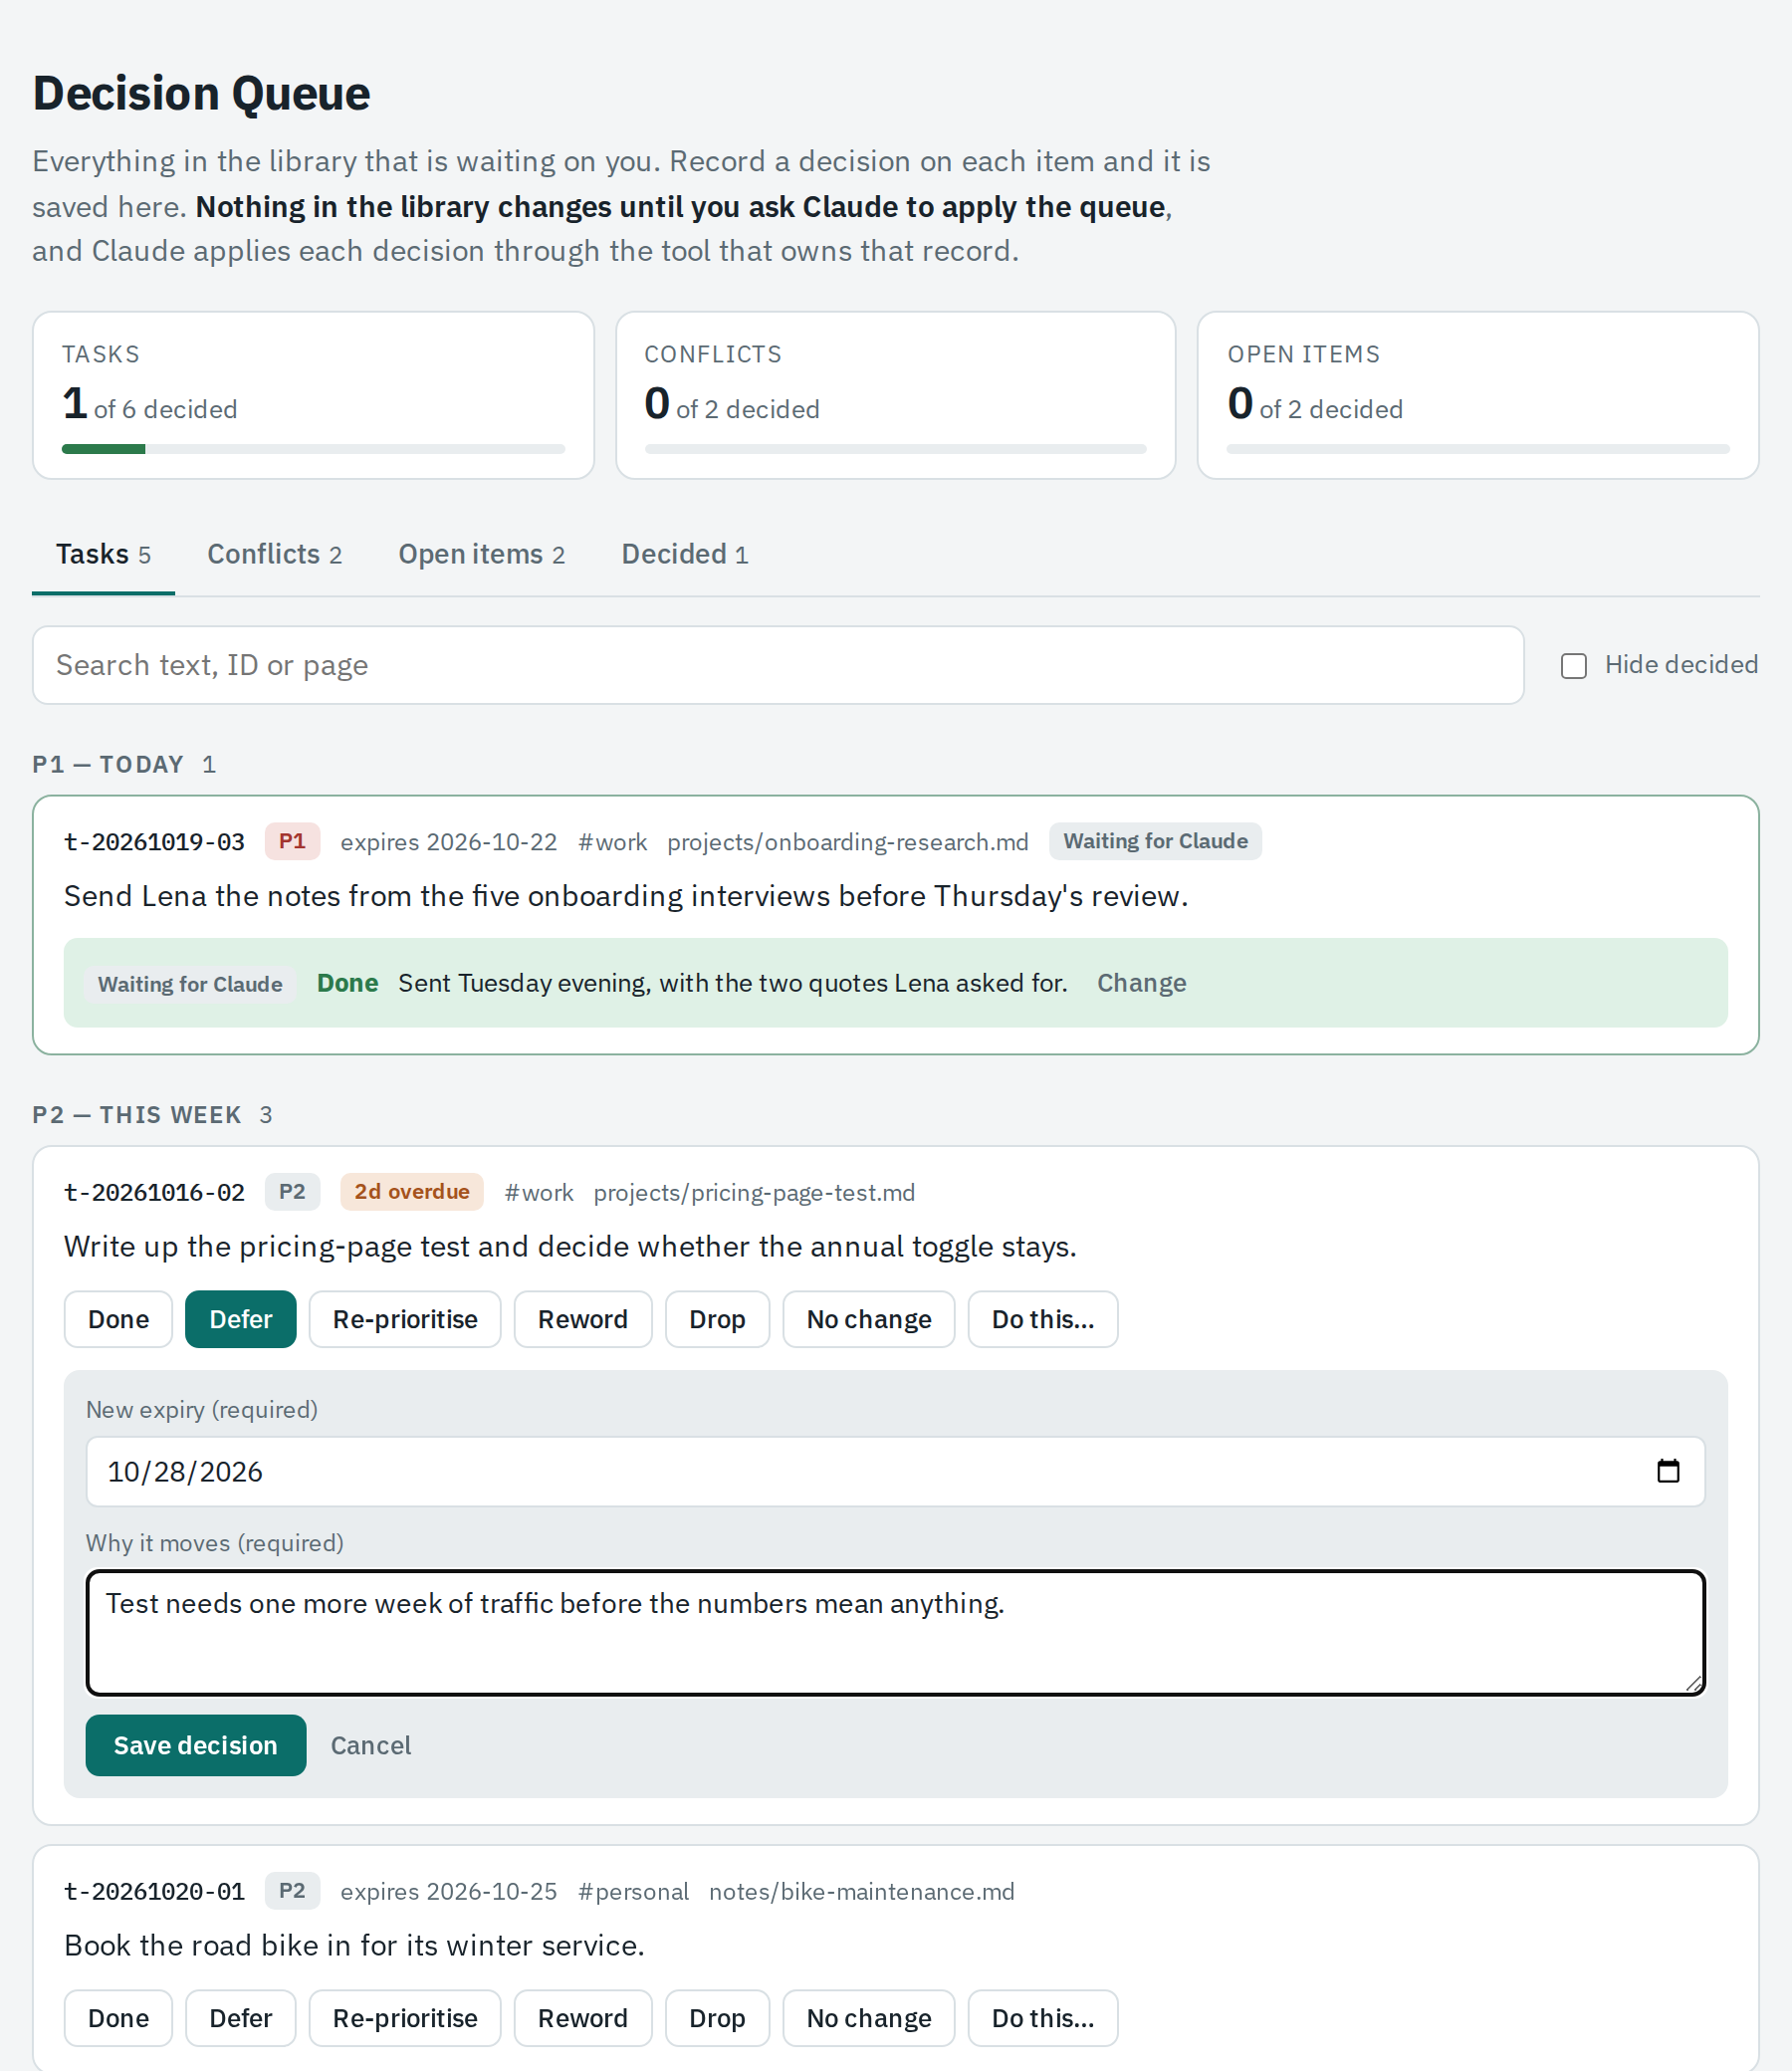Viewport: 1792px width, 2071px height.
Task: Choose Re-prioritise for pricing-page test task
Action: (x=405, y=1319)
